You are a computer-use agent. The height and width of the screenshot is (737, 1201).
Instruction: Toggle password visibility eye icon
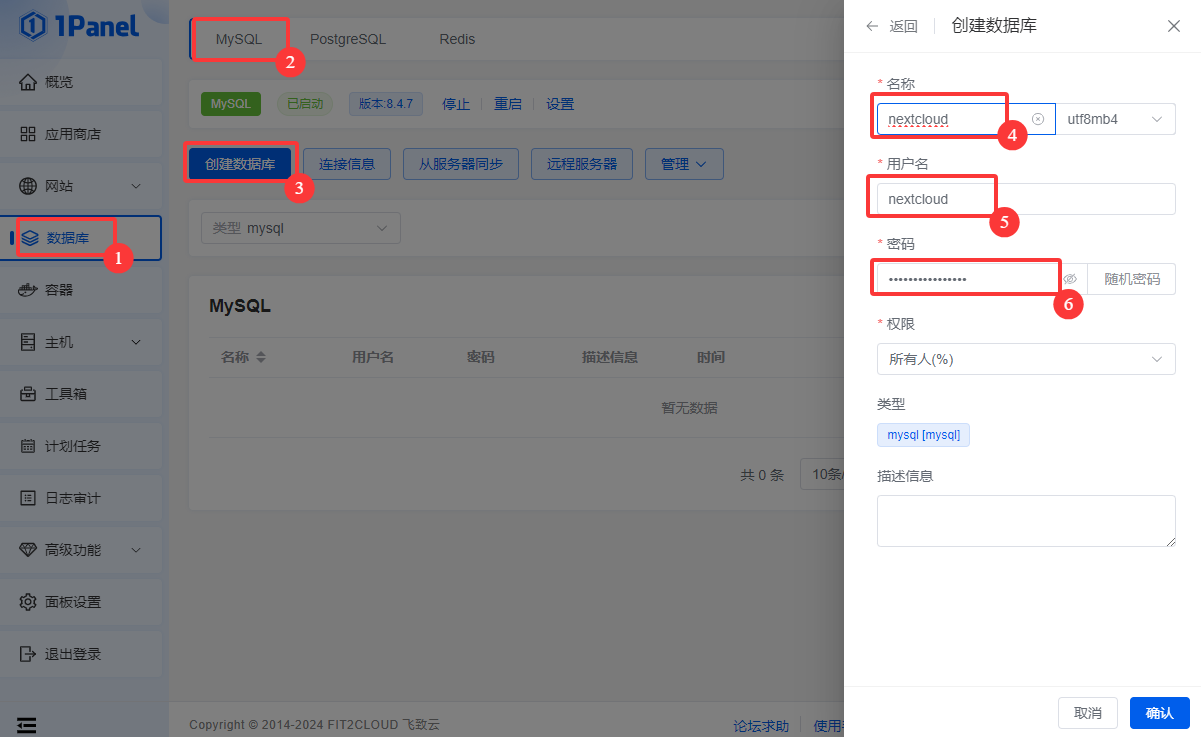1070,279
